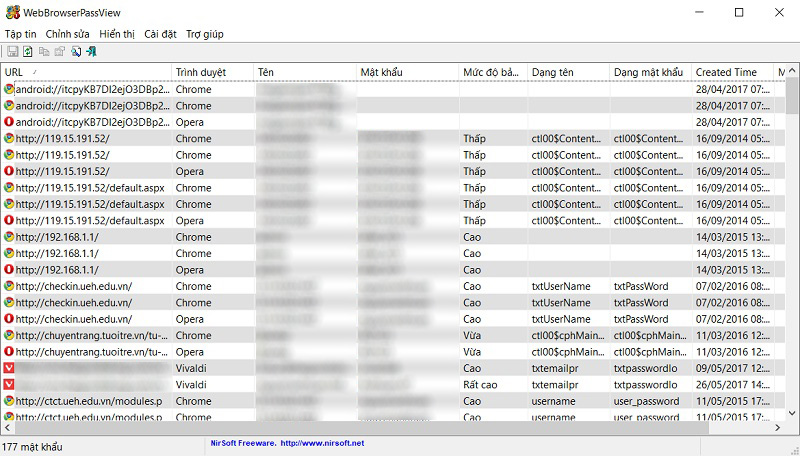The image size is (800, 456).
Task: Click Opera icon beside 119.15.191.52/default.aspx row
Action: pyautogui.click(x=9, y=220)
